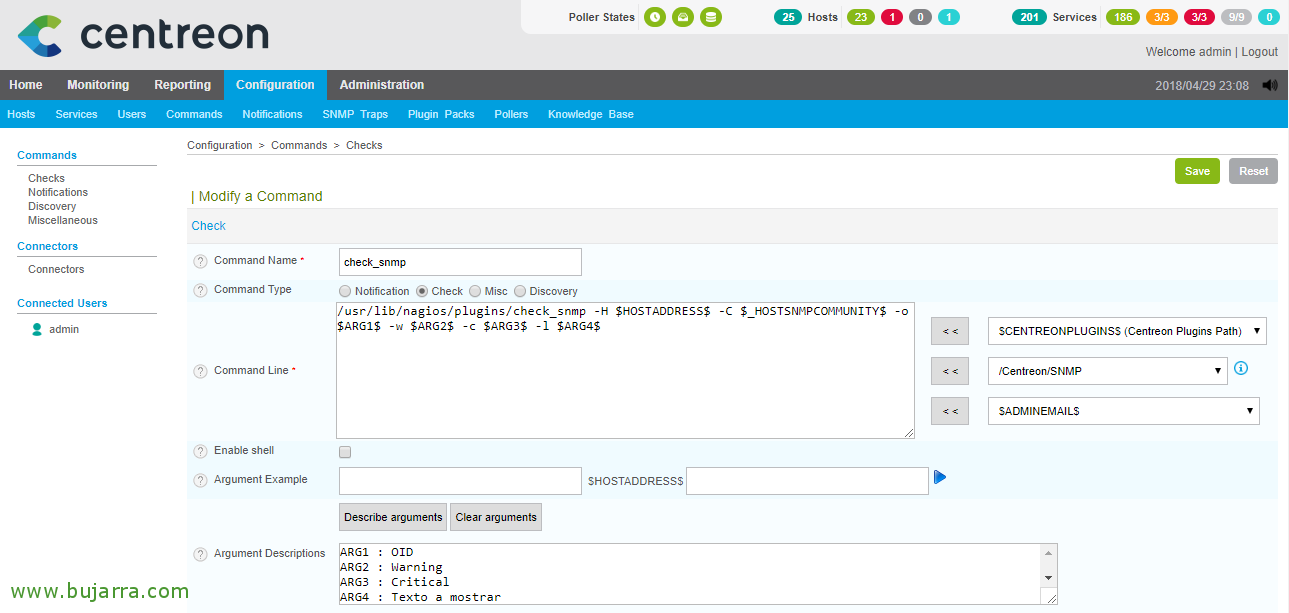Image resolution: width=1289 pixels, height=613 pixels.
Task: Insert the $CENTREONPLUGINS$ resource with its << button
Action: pos(950,331)
